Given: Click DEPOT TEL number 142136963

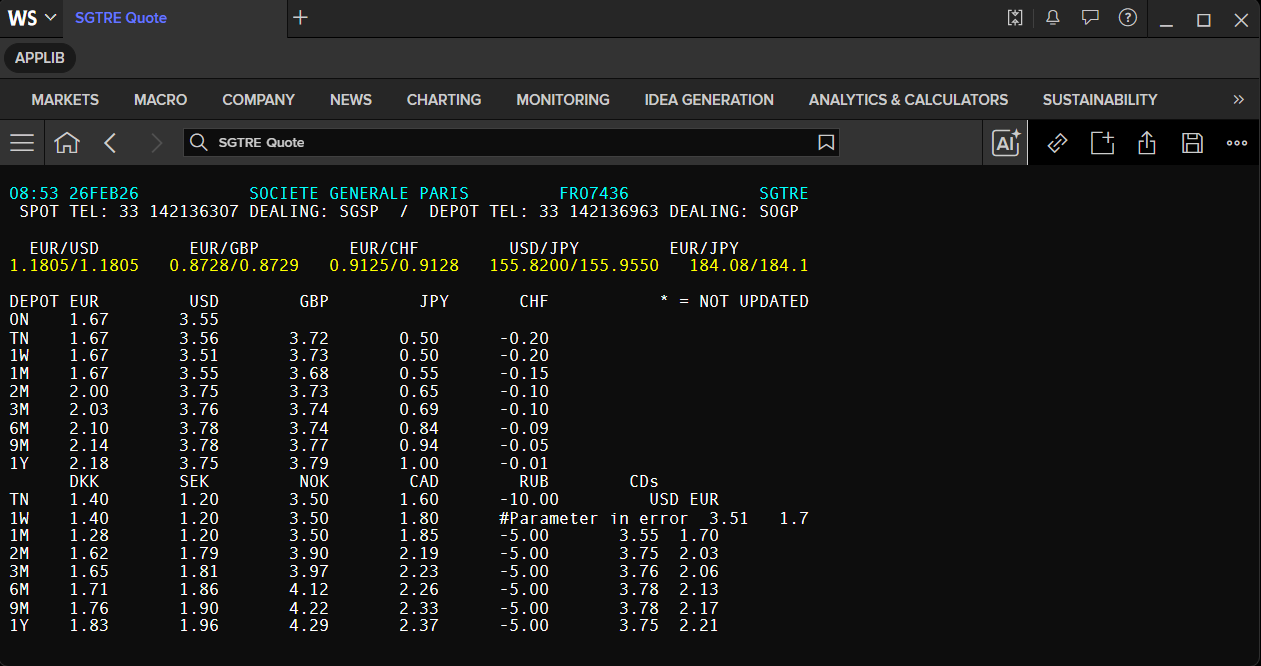Looking at the screenshot, I should tap(614, 212).
